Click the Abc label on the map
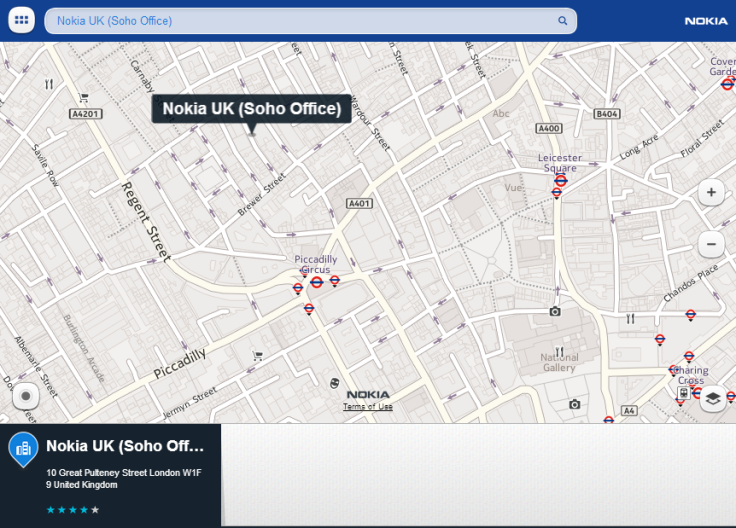 (x=501, y=114)
